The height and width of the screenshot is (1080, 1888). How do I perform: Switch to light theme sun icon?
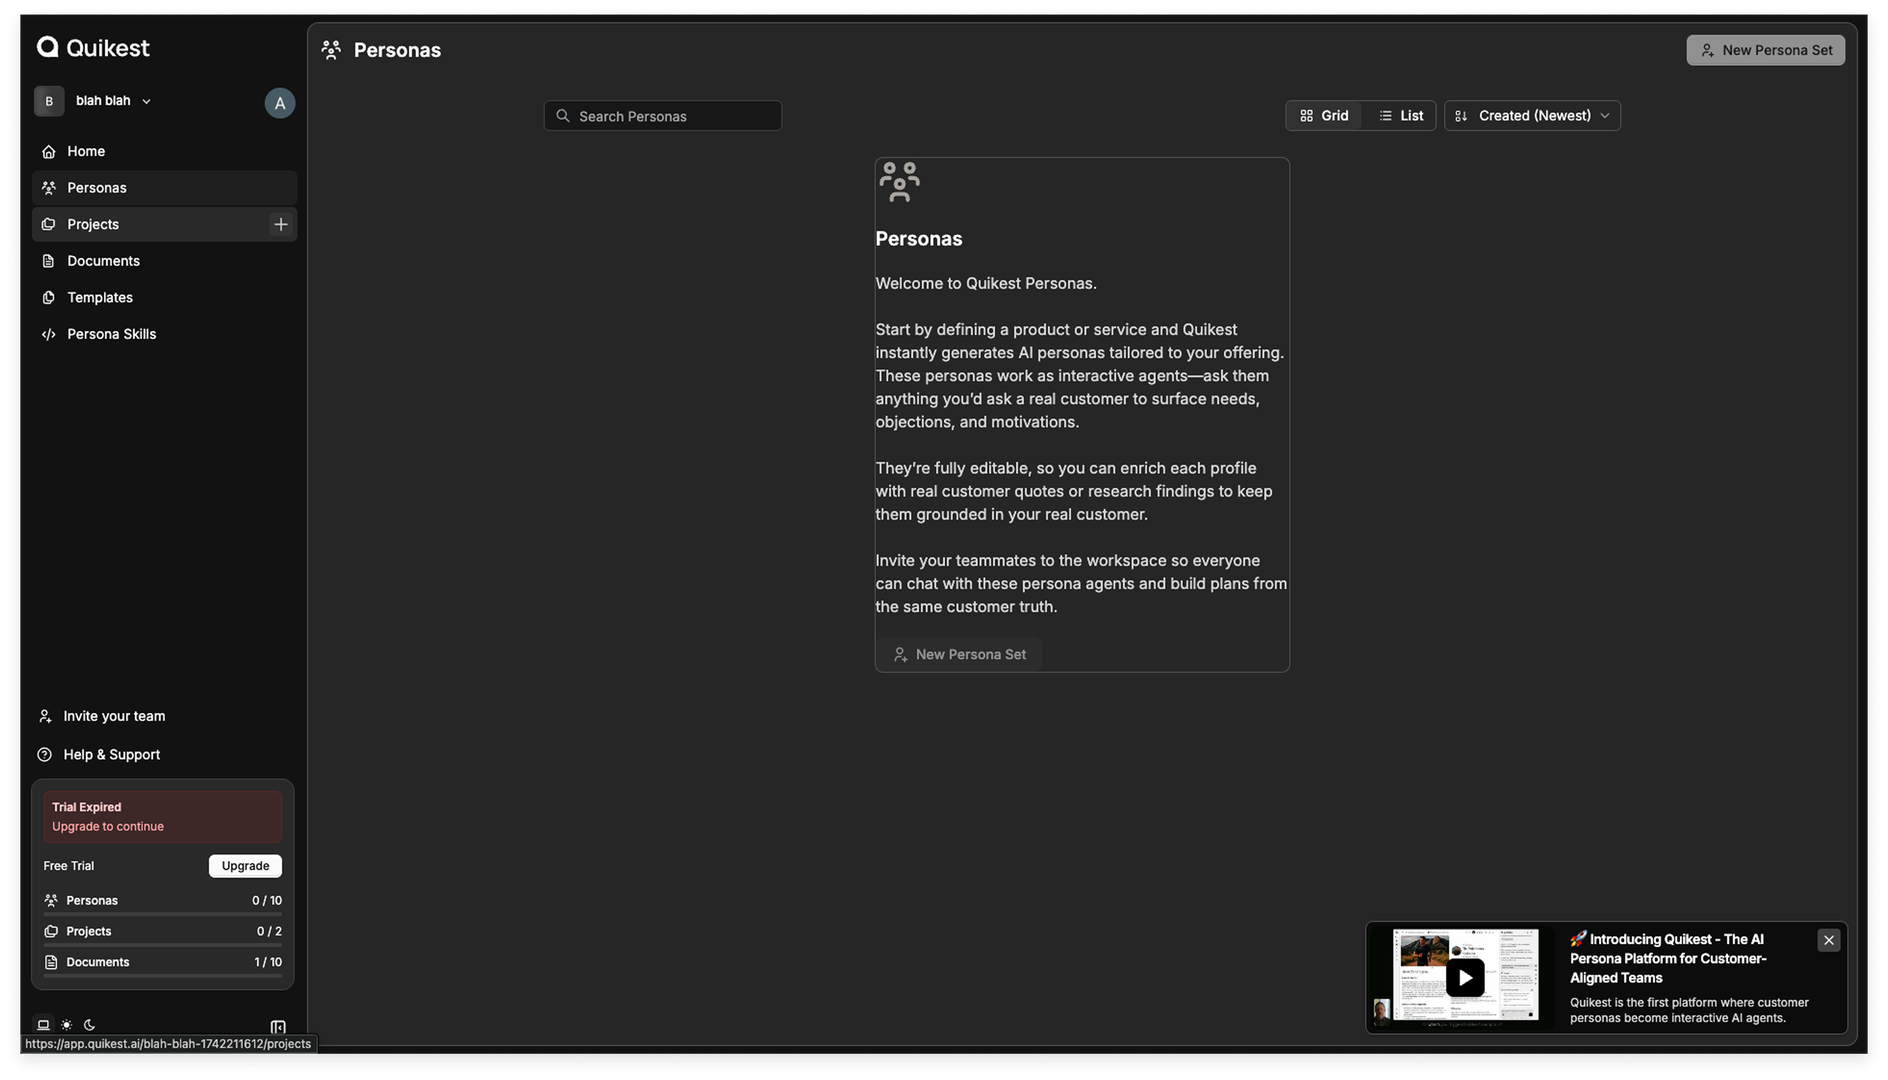(66, 1025)
